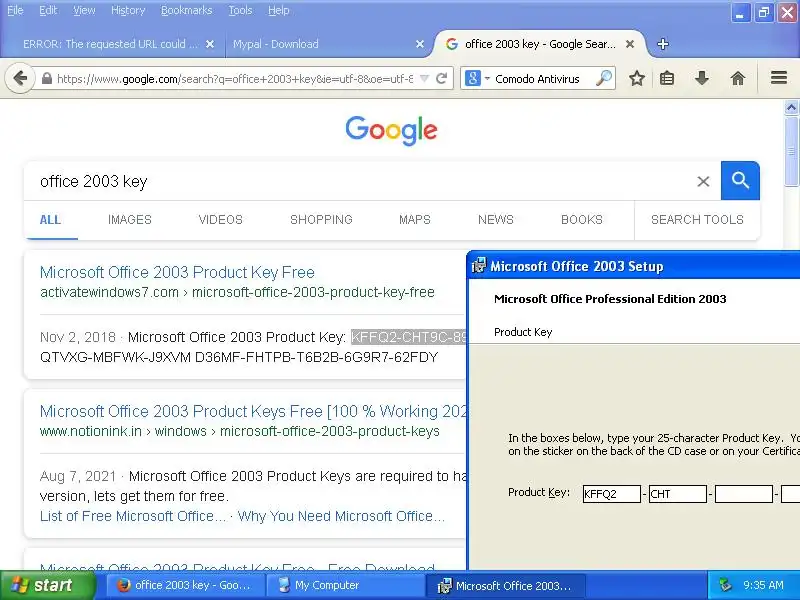Select the ALL results tab
This screenshot has width=800, height=600.
pyautogui.click(x=50, y=220)
